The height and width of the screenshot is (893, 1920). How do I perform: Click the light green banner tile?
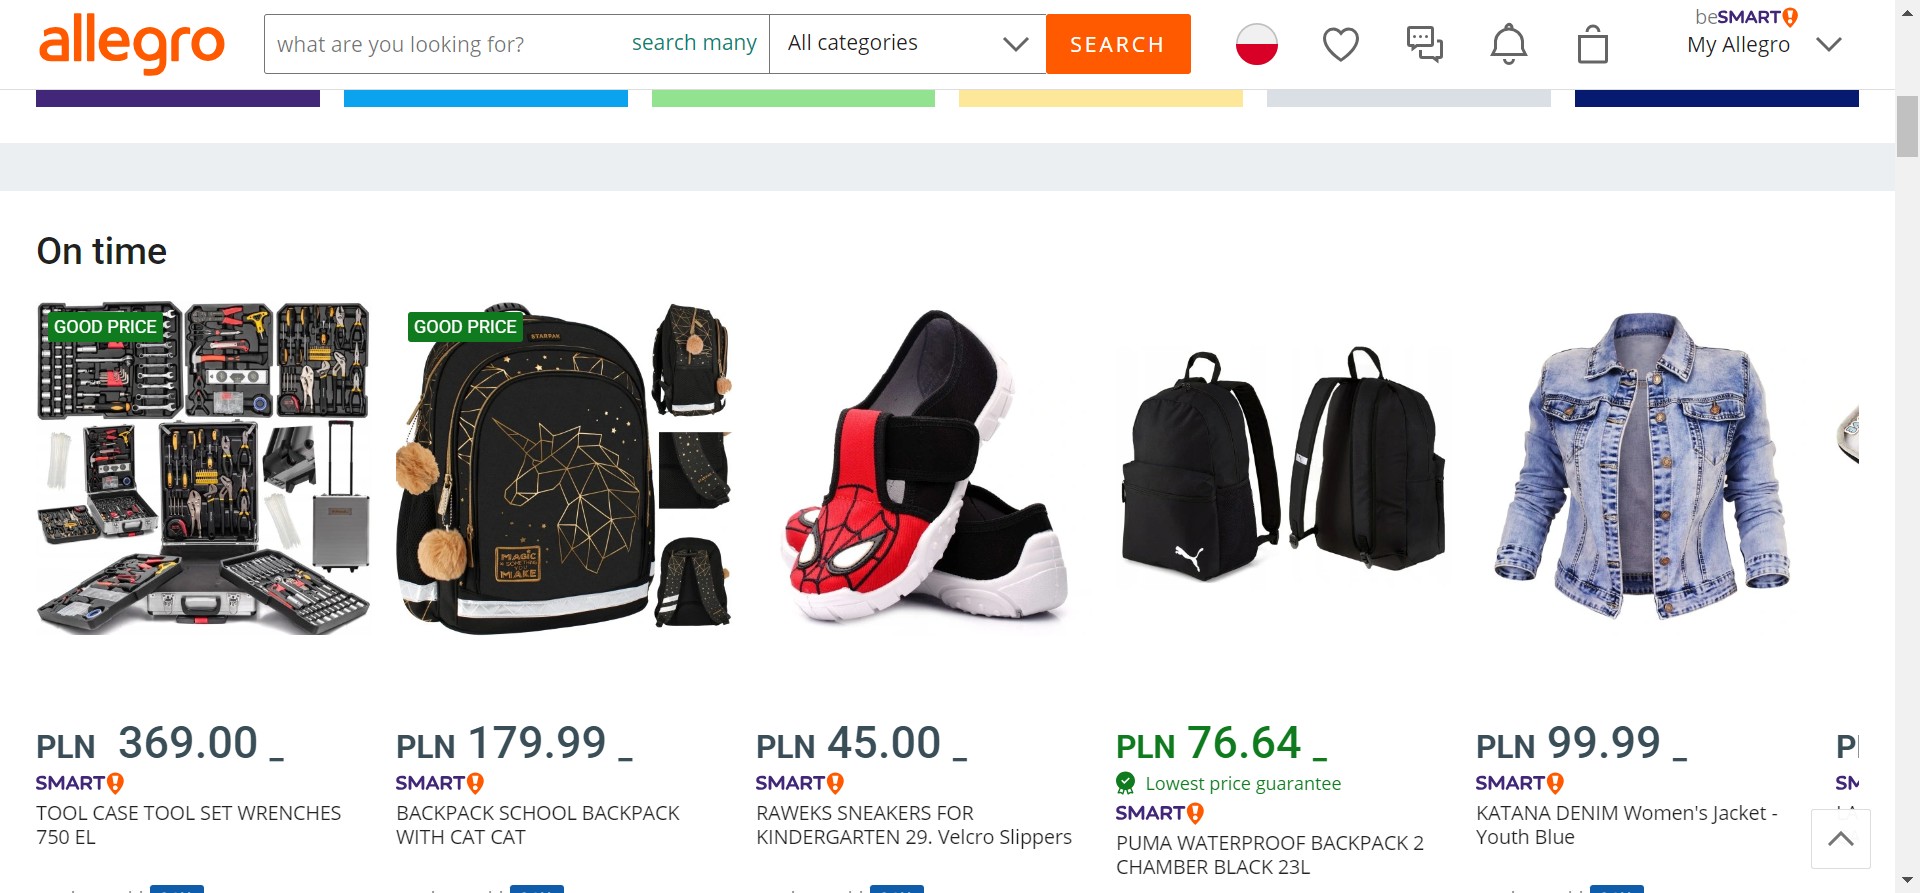pyautogui.click(x=793, y=98)
